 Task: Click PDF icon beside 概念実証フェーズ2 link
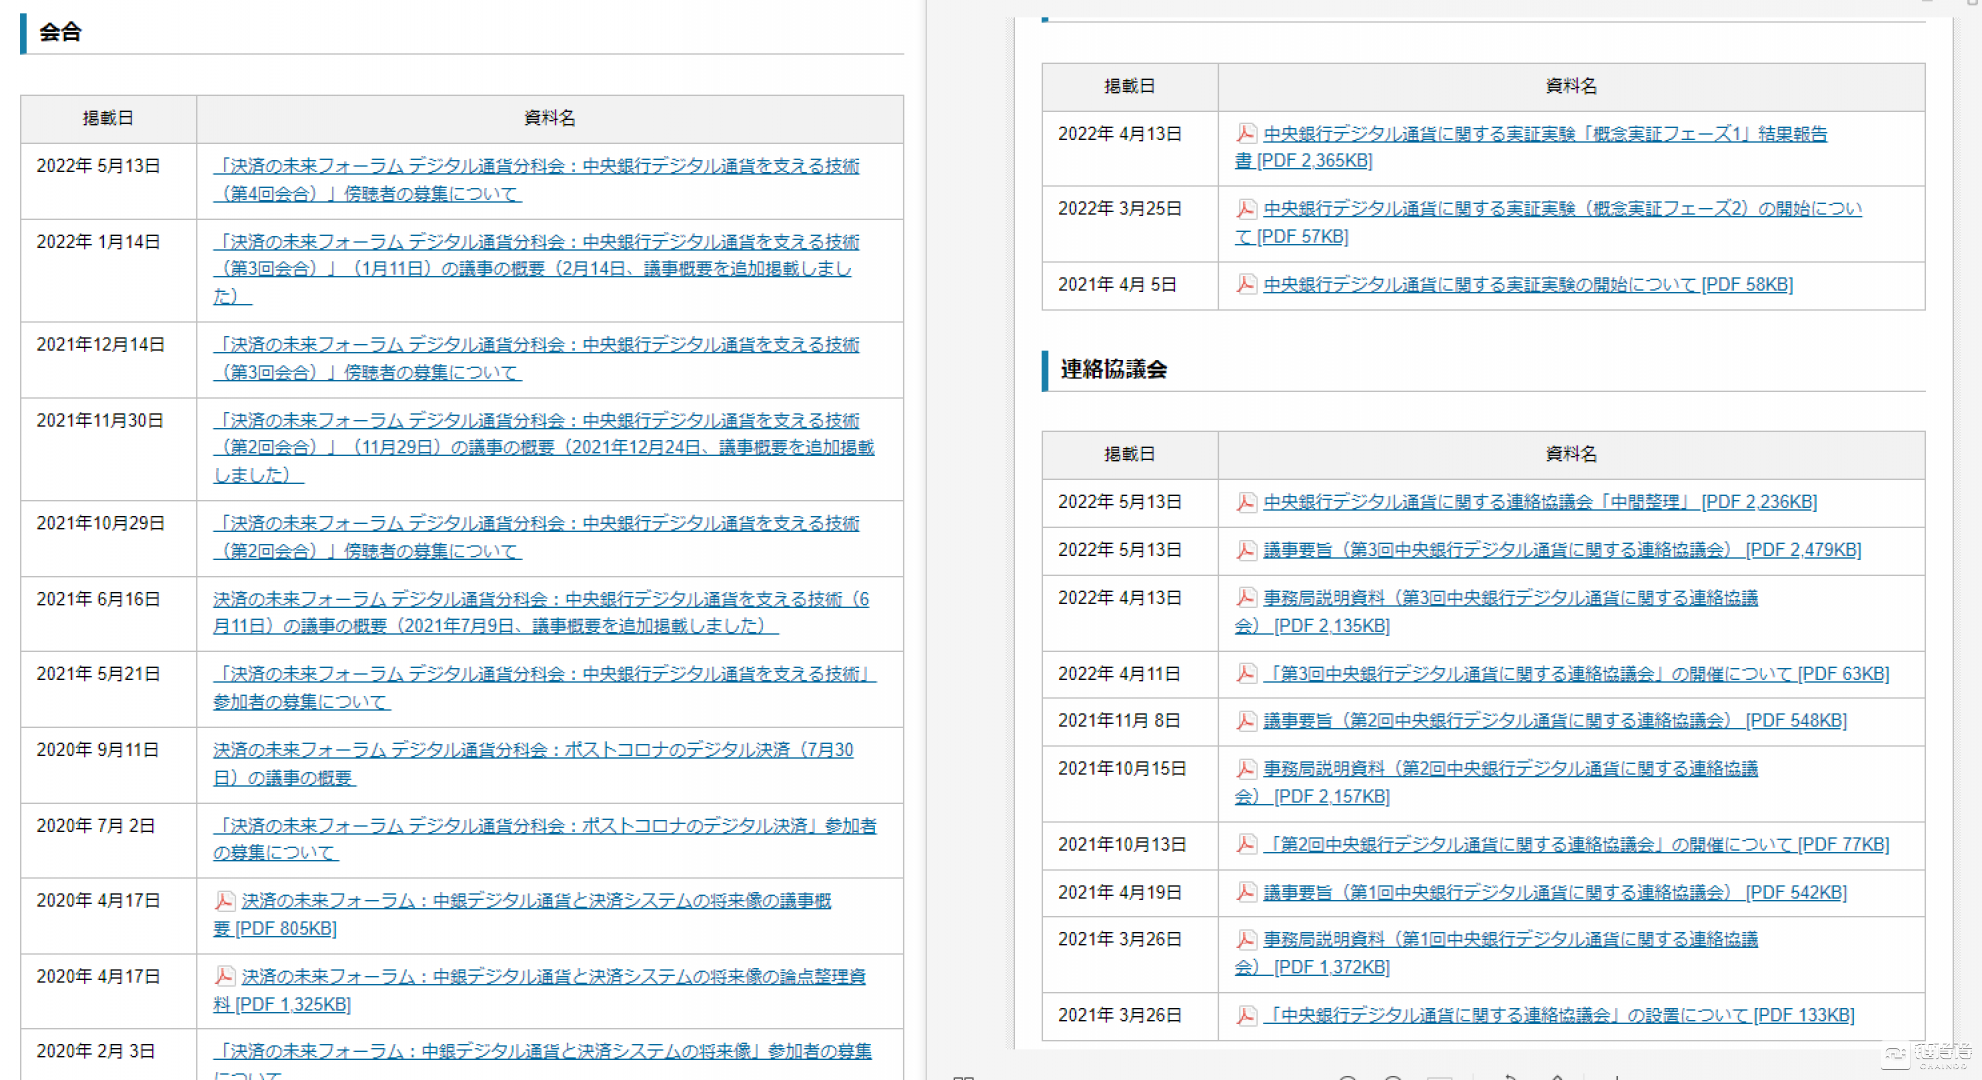[1246, 209]
